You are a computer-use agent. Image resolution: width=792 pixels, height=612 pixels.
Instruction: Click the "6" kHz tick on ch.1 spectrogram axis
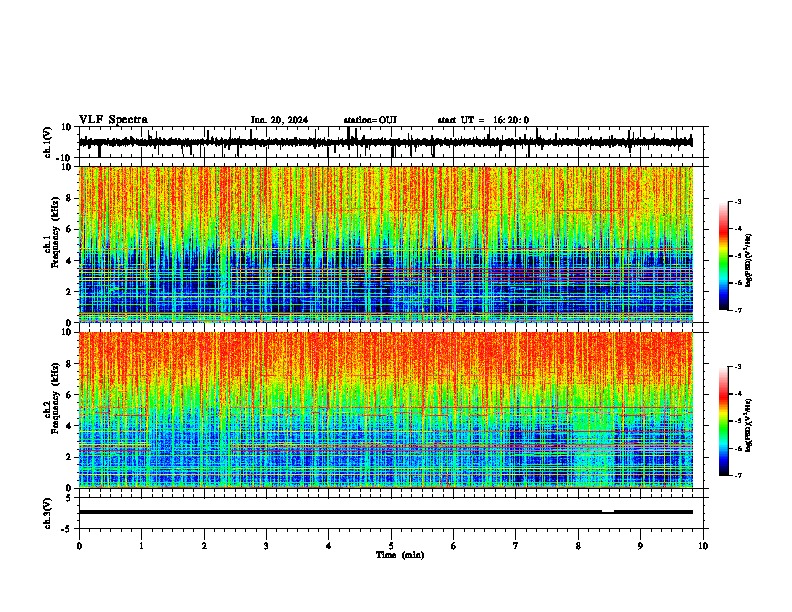coord(70,229)
